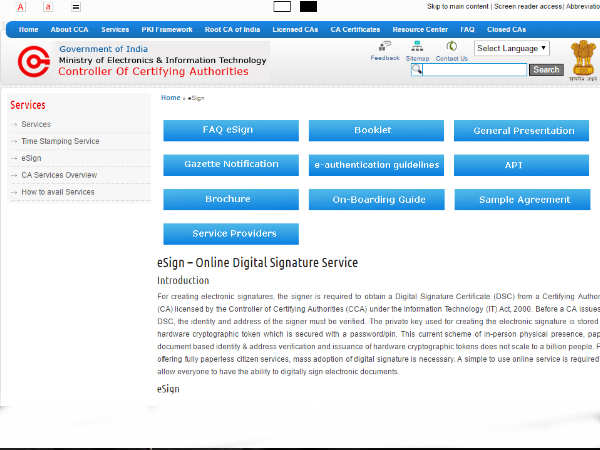Screen dimensions: 600x450
Task: Open the About CCA menu
Action: 70,29
